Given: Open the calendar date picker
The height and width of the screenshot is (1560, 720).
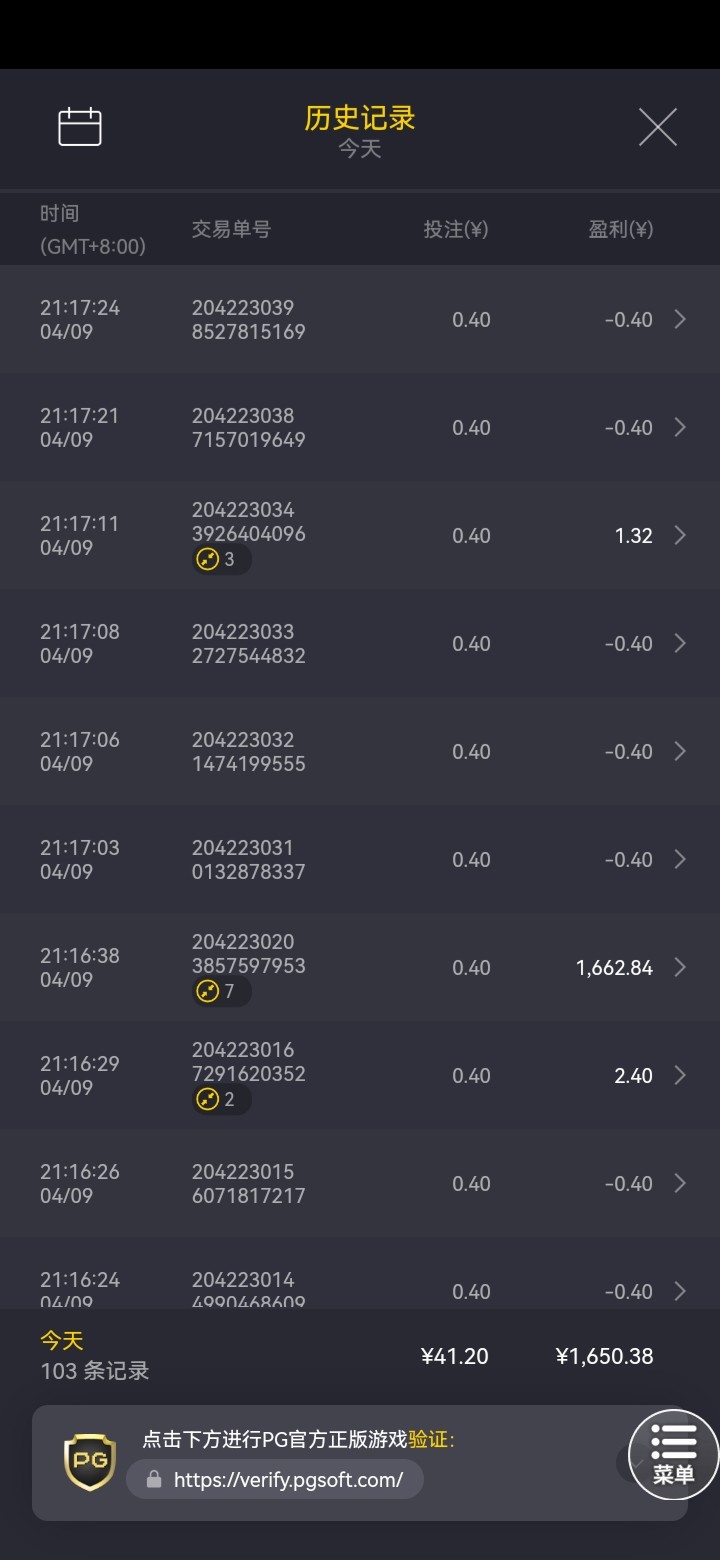Looking at the screenshot, I should coord(80,127).
